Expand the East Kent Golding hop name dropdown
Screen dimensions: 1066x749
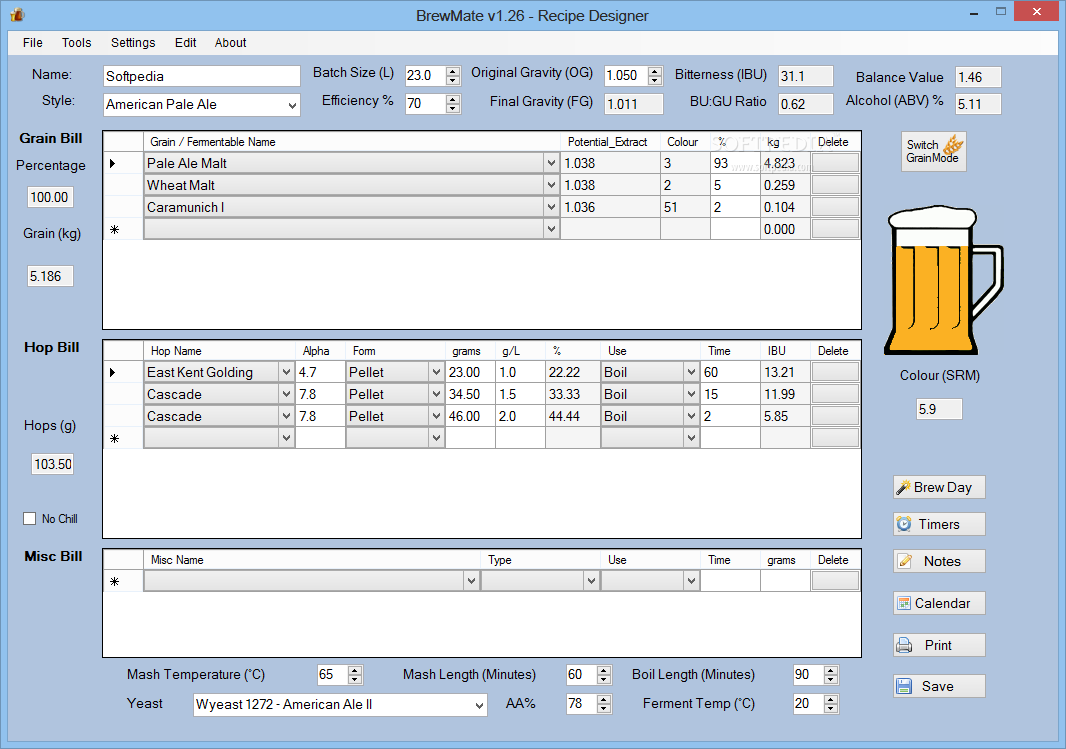pyautogui.click(x=286, y=372)
